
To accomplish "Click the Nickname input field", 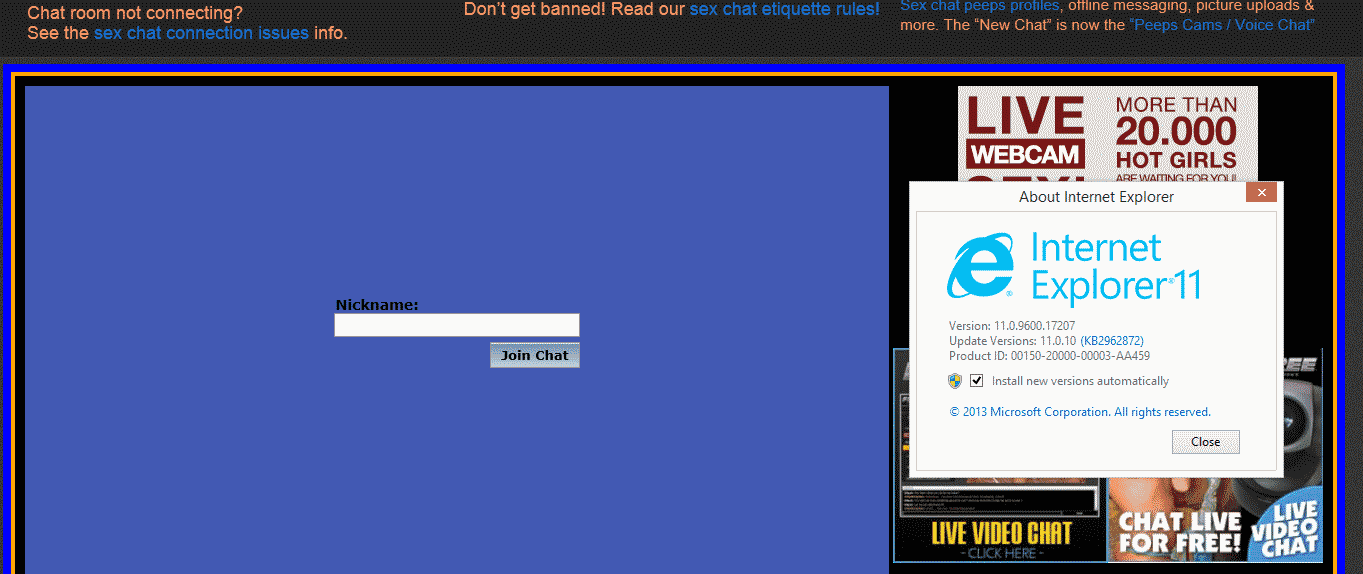I will point(457,325).
